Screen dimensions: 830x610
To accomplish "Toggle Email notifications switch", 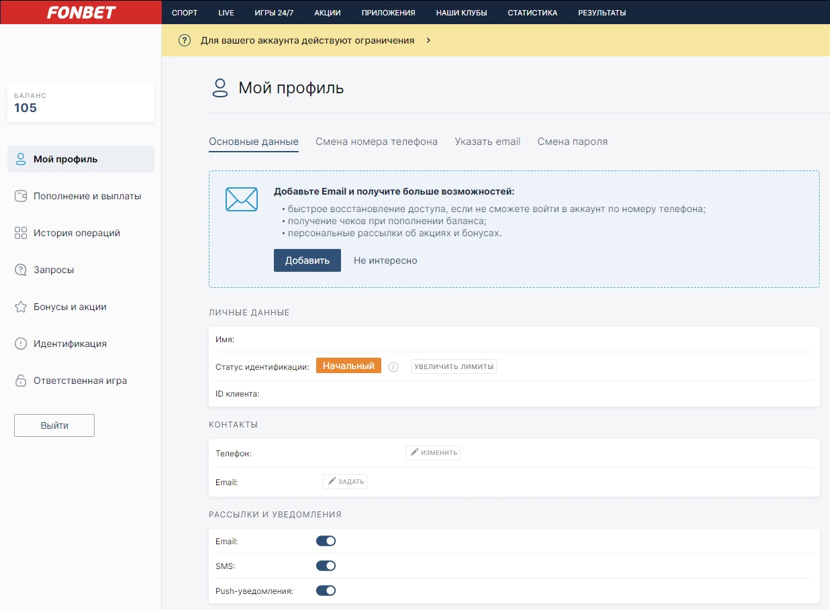I will (326, 541).
